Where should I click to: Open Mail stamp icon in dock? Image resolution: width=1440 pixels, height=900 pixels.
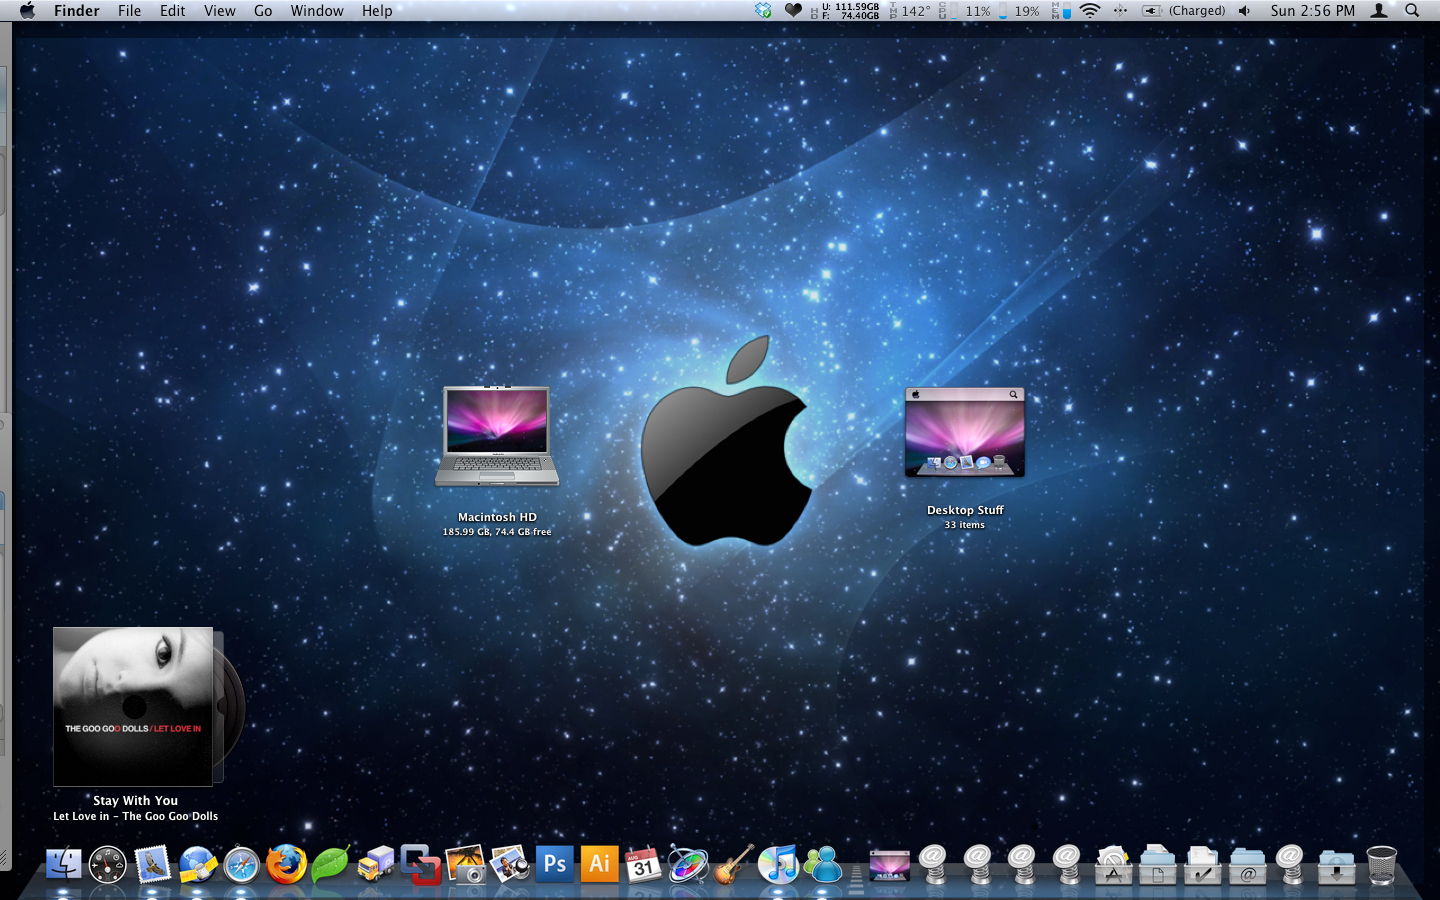152,864
